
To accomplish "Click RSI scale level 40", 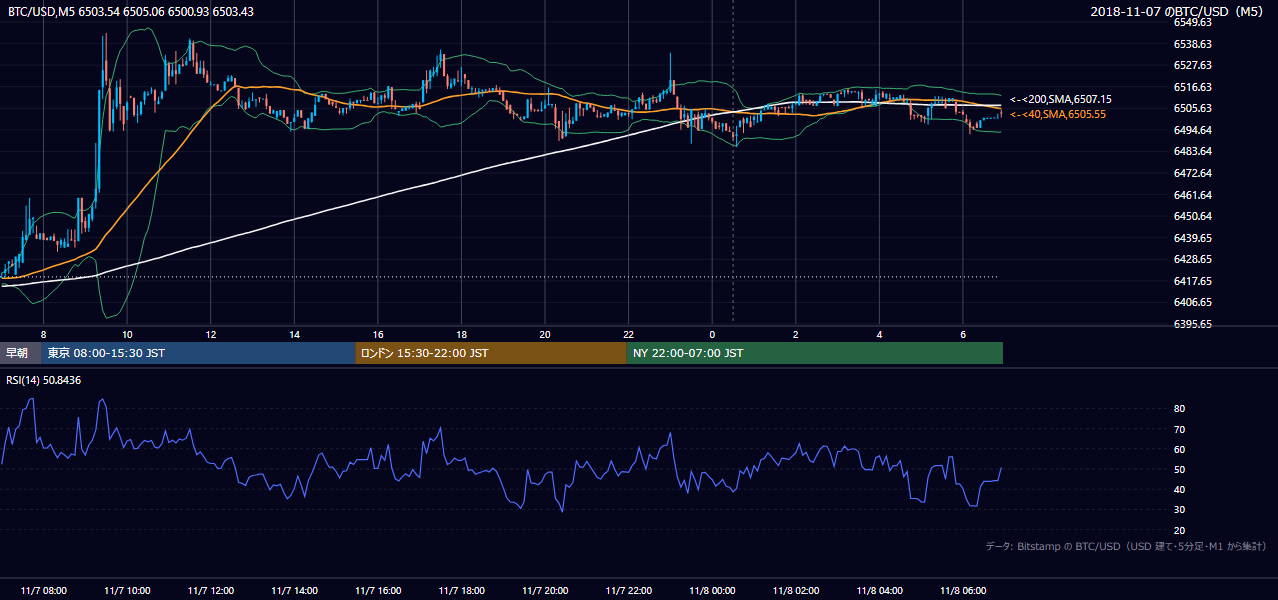I will 1179,489.
